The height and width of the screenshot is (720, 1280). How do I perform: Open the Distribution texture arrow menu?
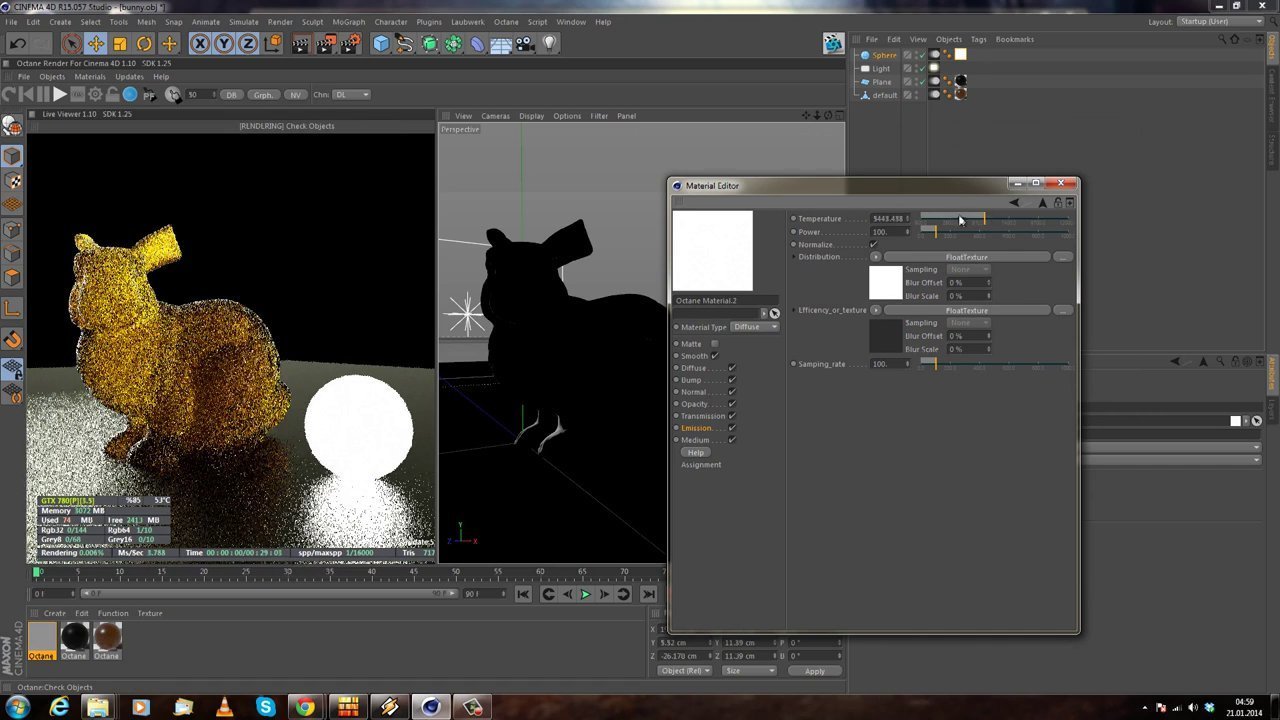point(876,257)
